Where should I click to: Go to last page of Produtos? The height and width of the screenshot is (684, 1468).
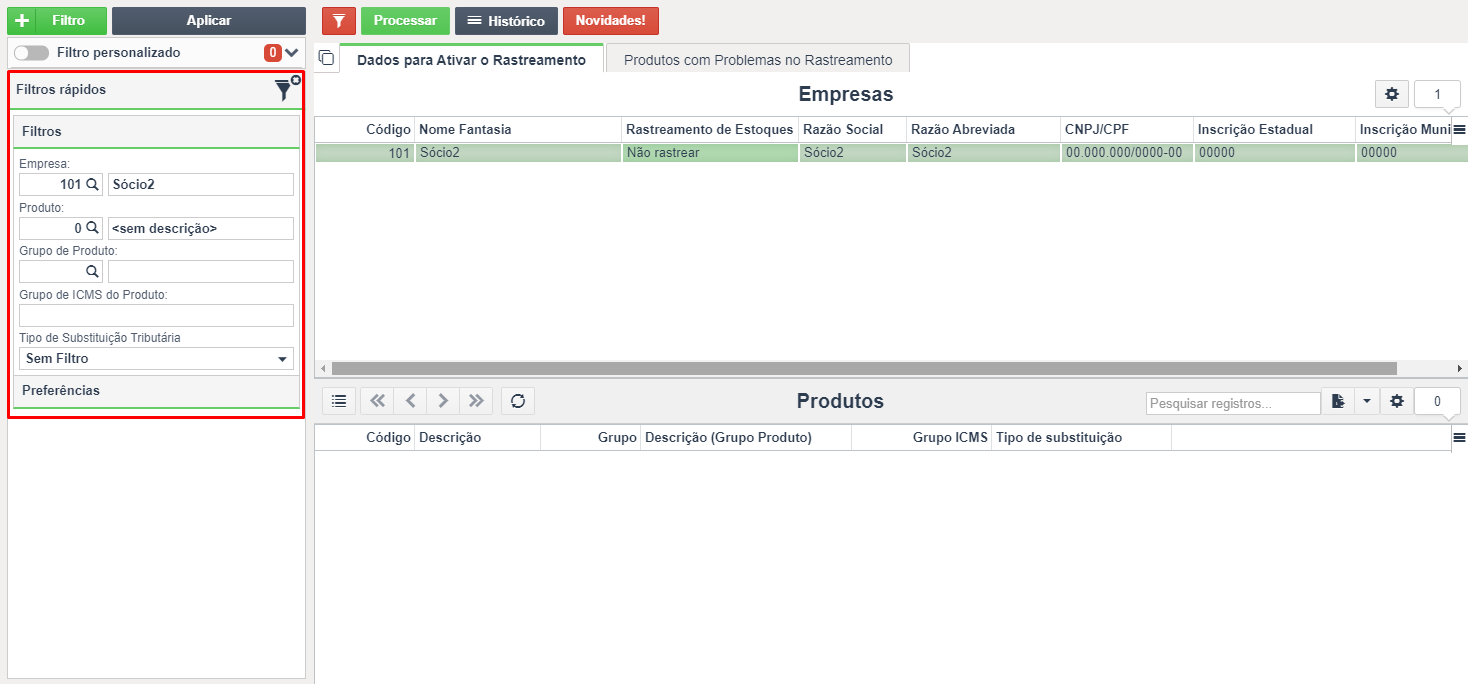476,401
